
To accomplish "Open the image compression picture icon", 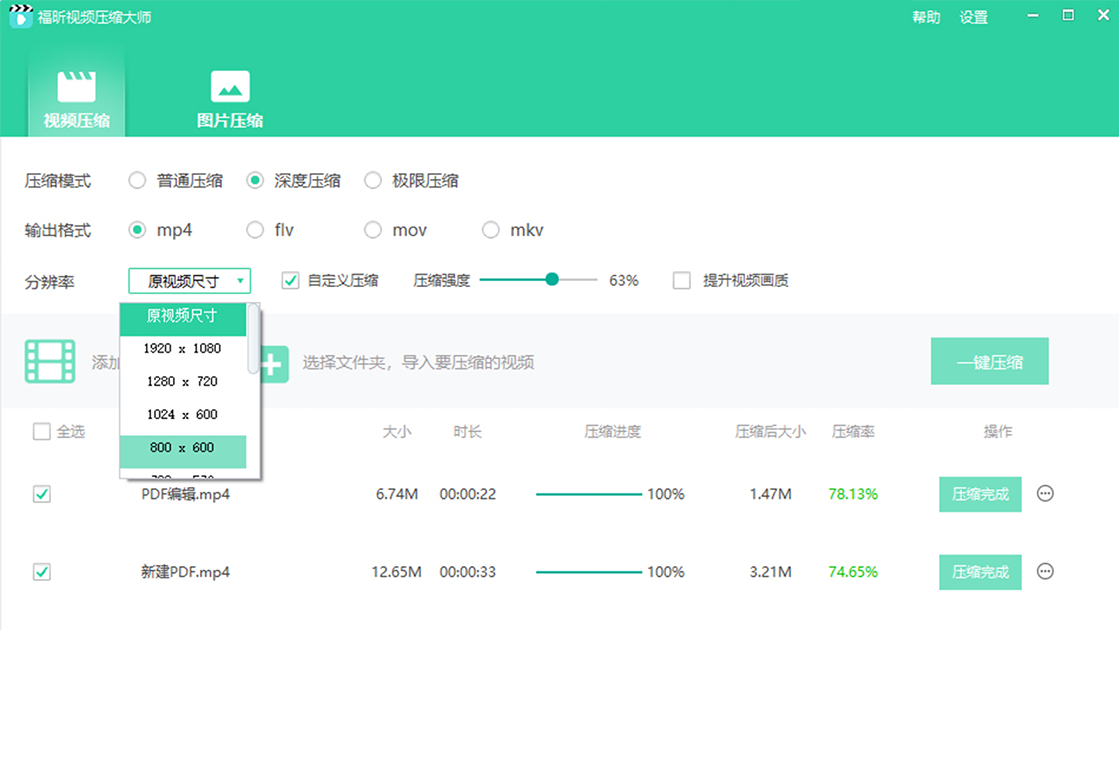I will tap(230, 87).
